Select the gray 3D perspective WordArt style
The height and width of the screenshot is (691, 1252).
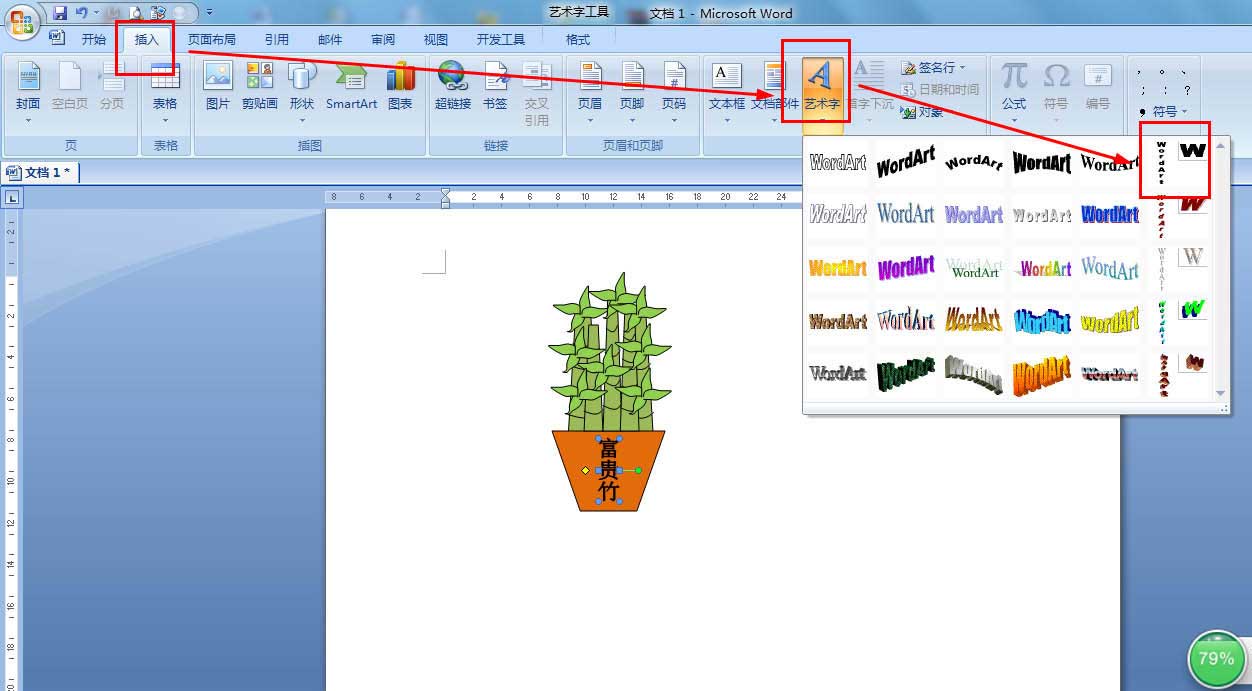coord(974,375)
